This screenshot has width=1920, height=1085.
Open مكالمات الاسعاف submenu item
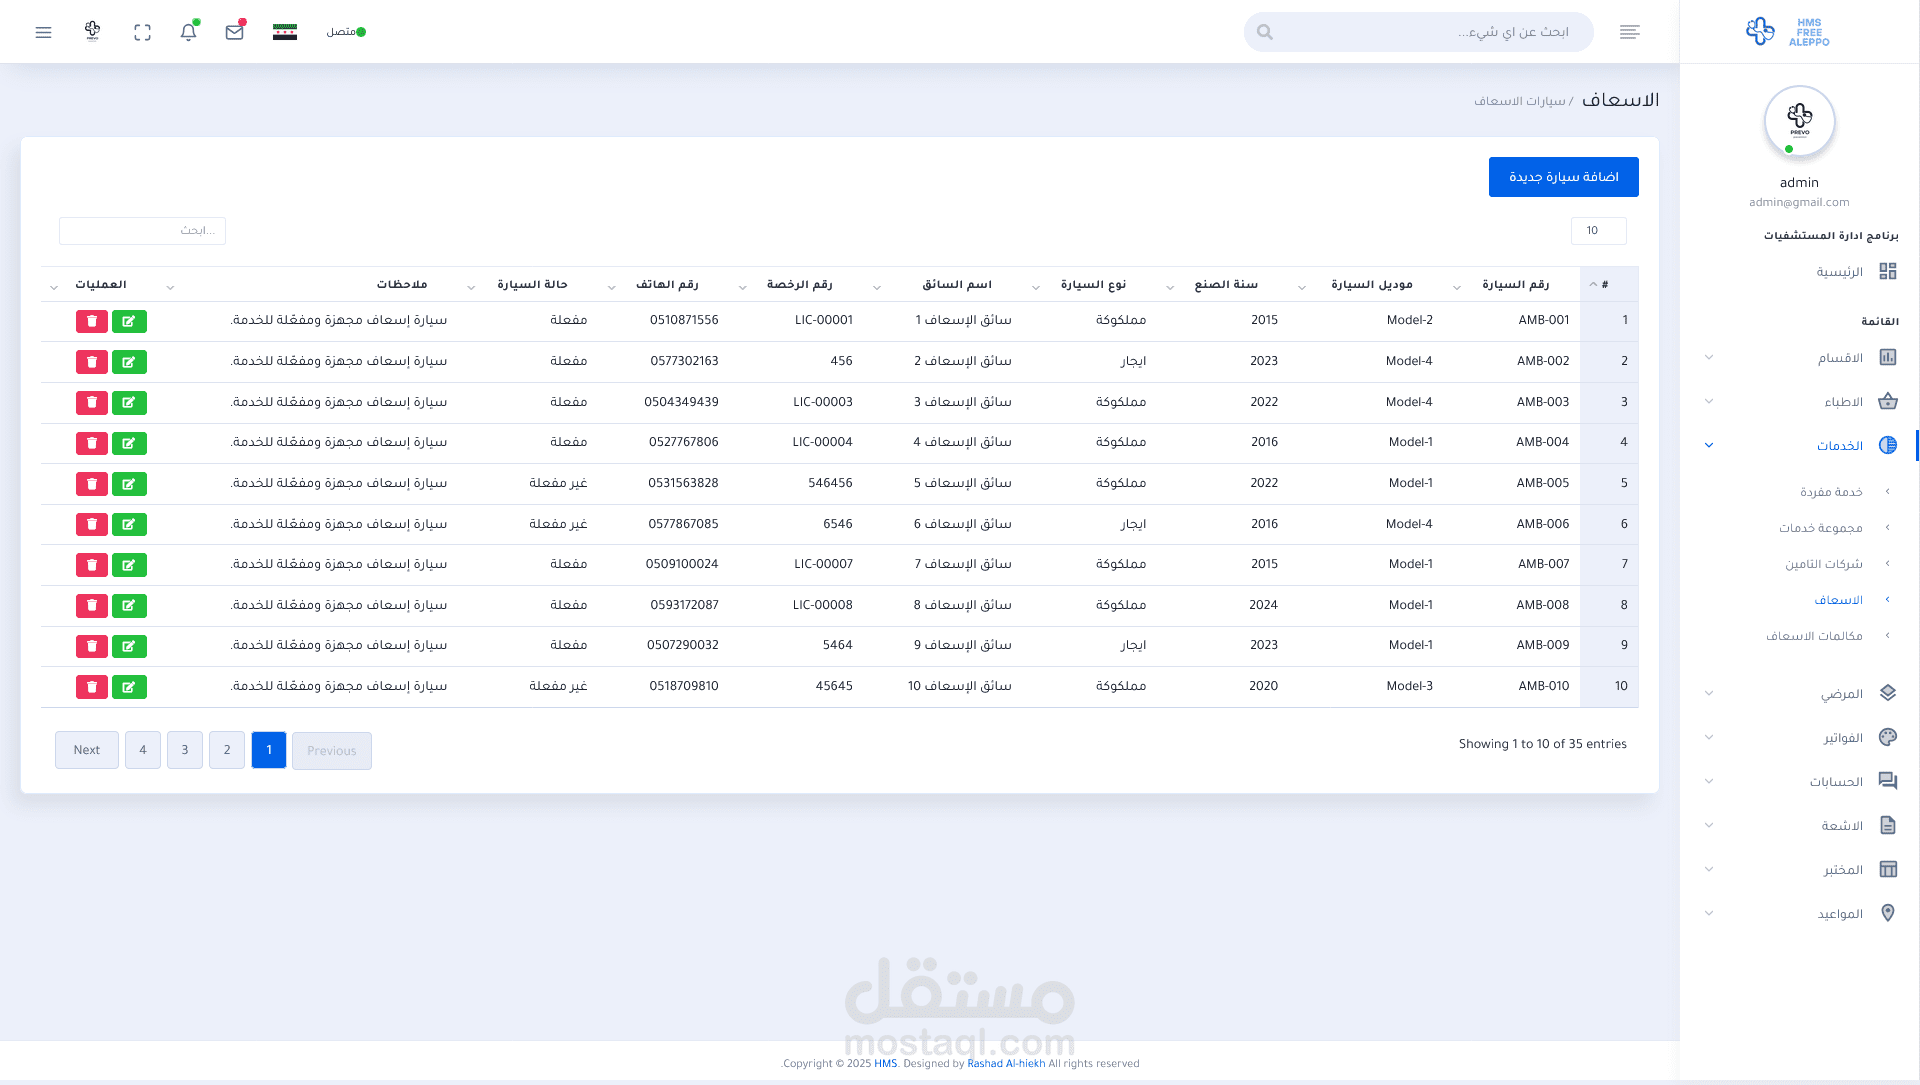(1813, 636)
